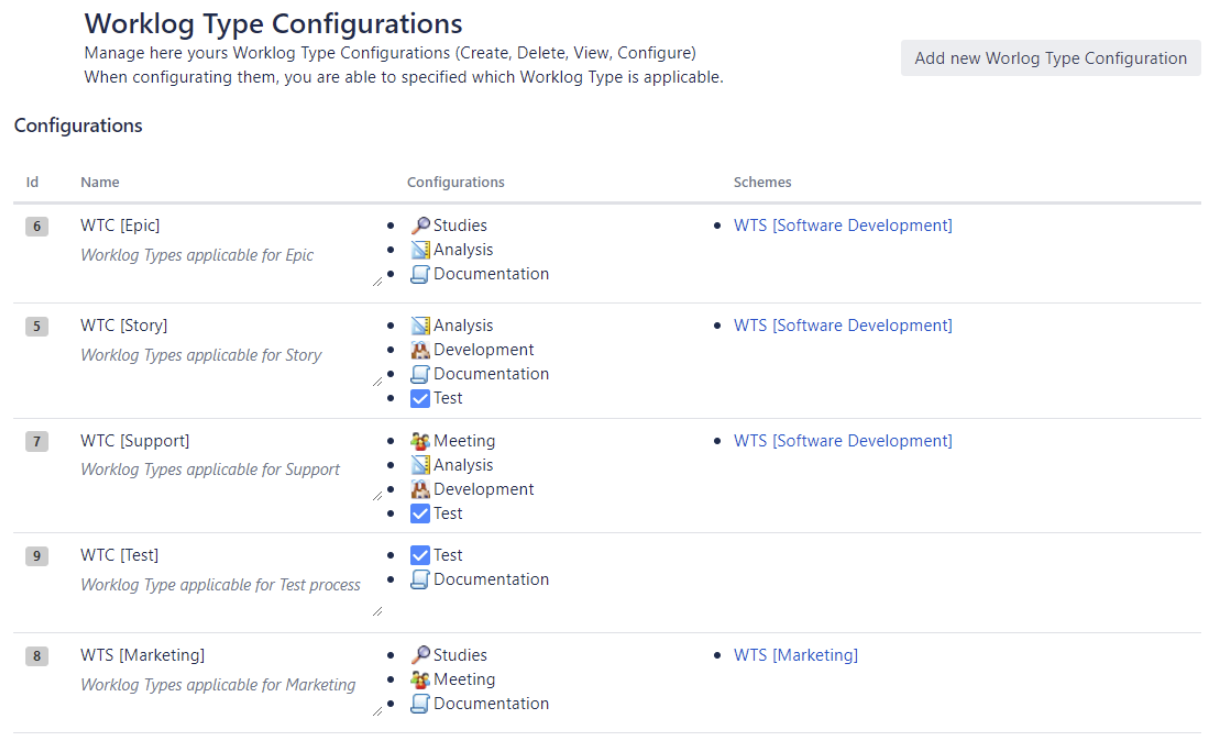Click the Meeting icon in WTC [Support] row
Viewport: 1217px width, 738px height.
(421, 441)
